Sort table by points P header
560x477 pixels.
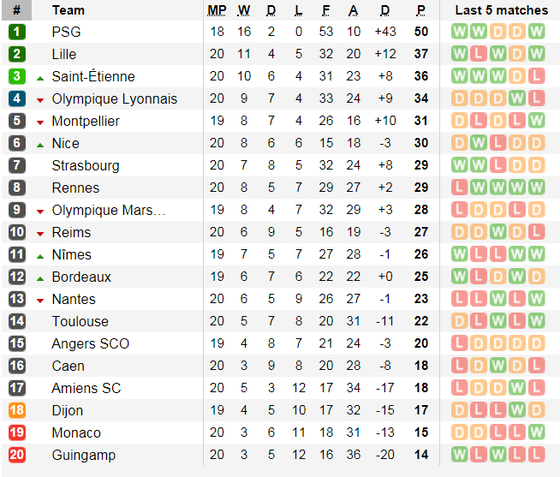(421, 10)
